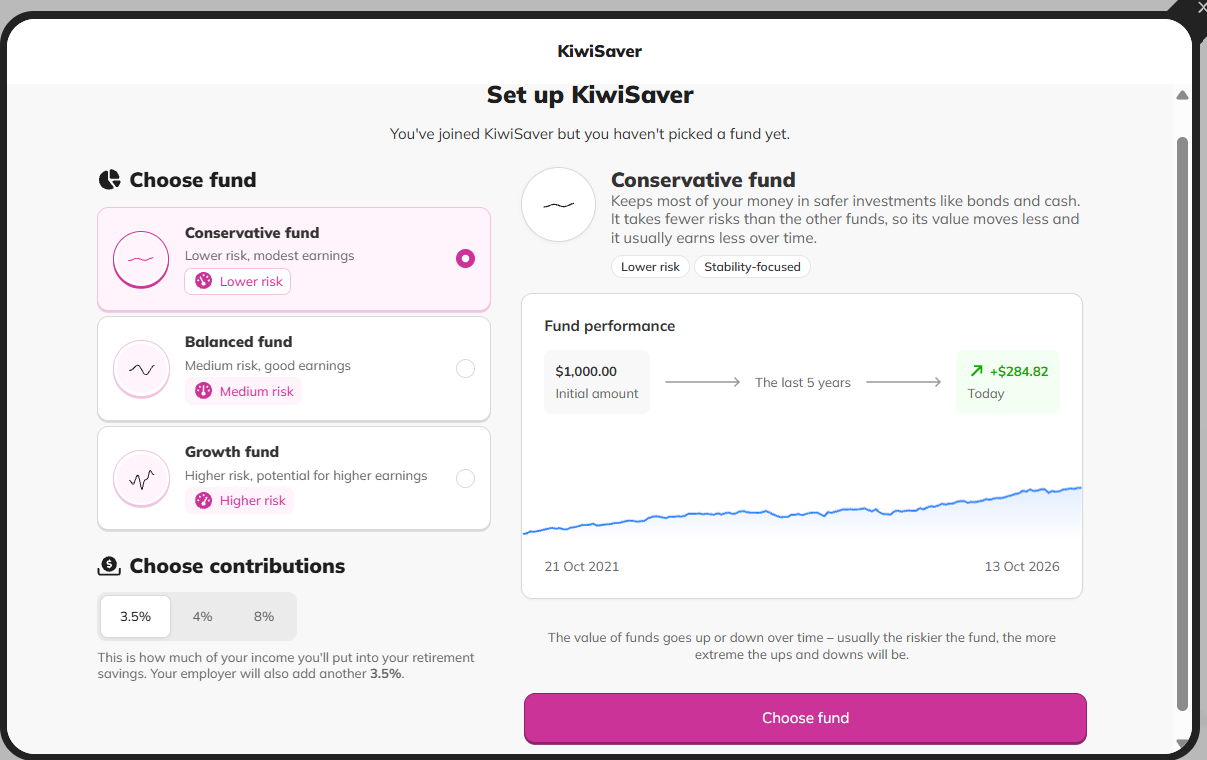Viewport: 1207px width, 760px height.
Task: Select the Conservative fund radio button
Action: tap(465, 258)
